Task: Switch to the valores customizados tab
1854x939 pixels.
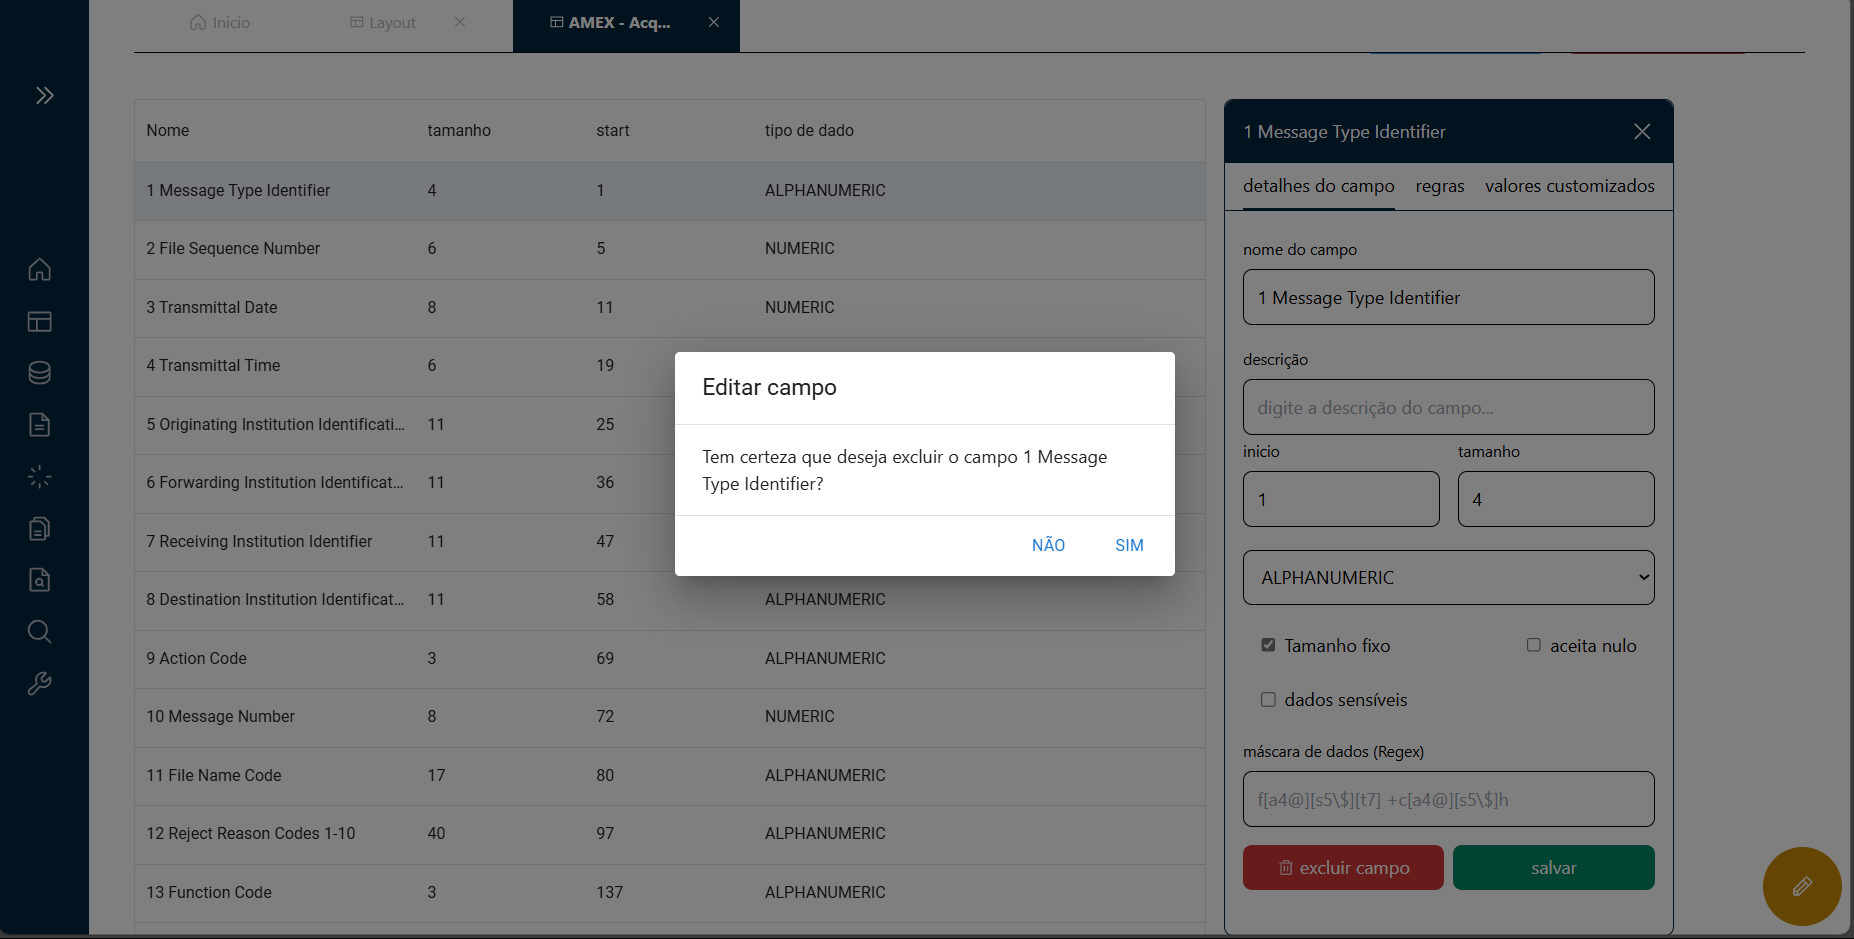Action: [x=1569, y=186]
